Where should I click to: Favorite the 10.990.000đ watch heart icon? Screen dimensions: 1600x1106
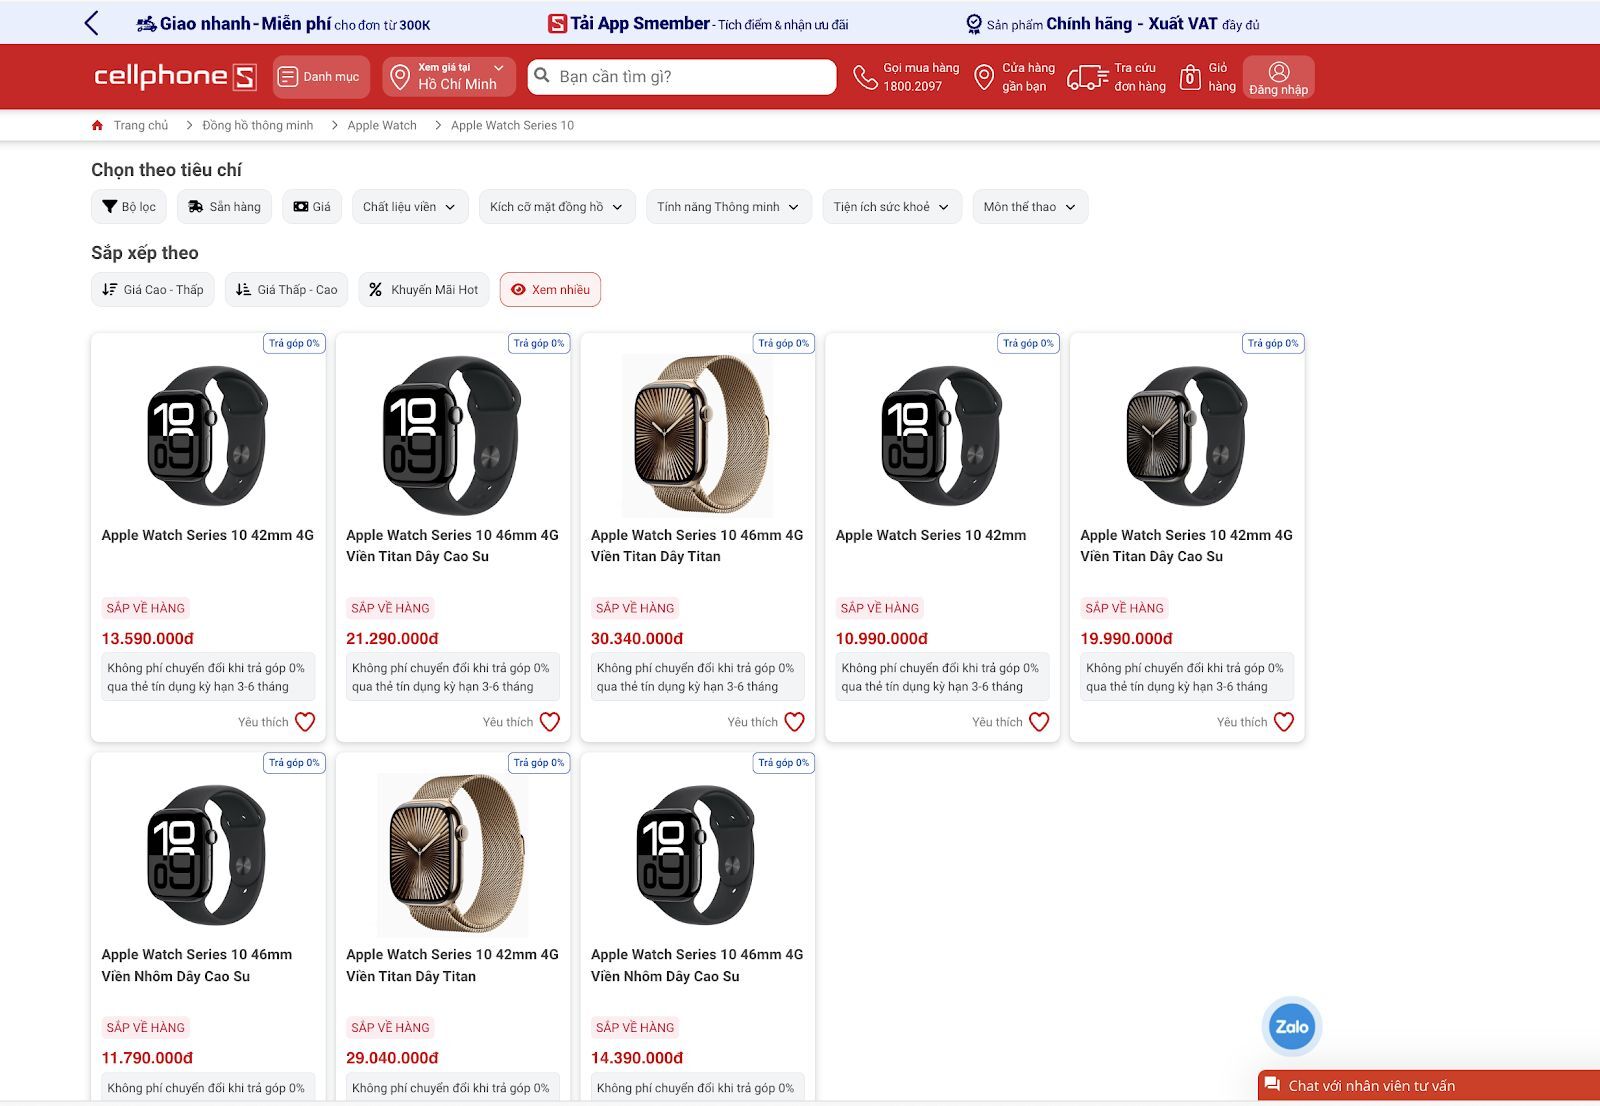pyautogui.click(x=1039, y=722)
